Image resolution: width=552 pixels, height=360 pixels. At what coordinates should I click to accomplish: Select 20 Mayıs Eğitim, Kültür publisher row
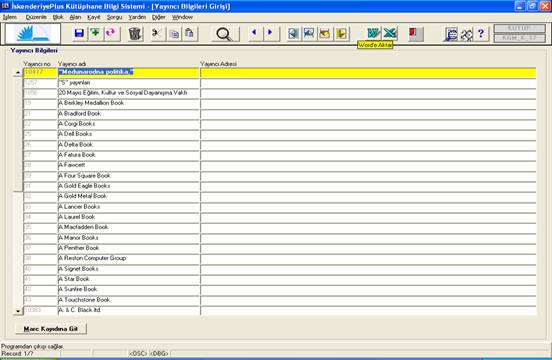[x=128, y=93]
